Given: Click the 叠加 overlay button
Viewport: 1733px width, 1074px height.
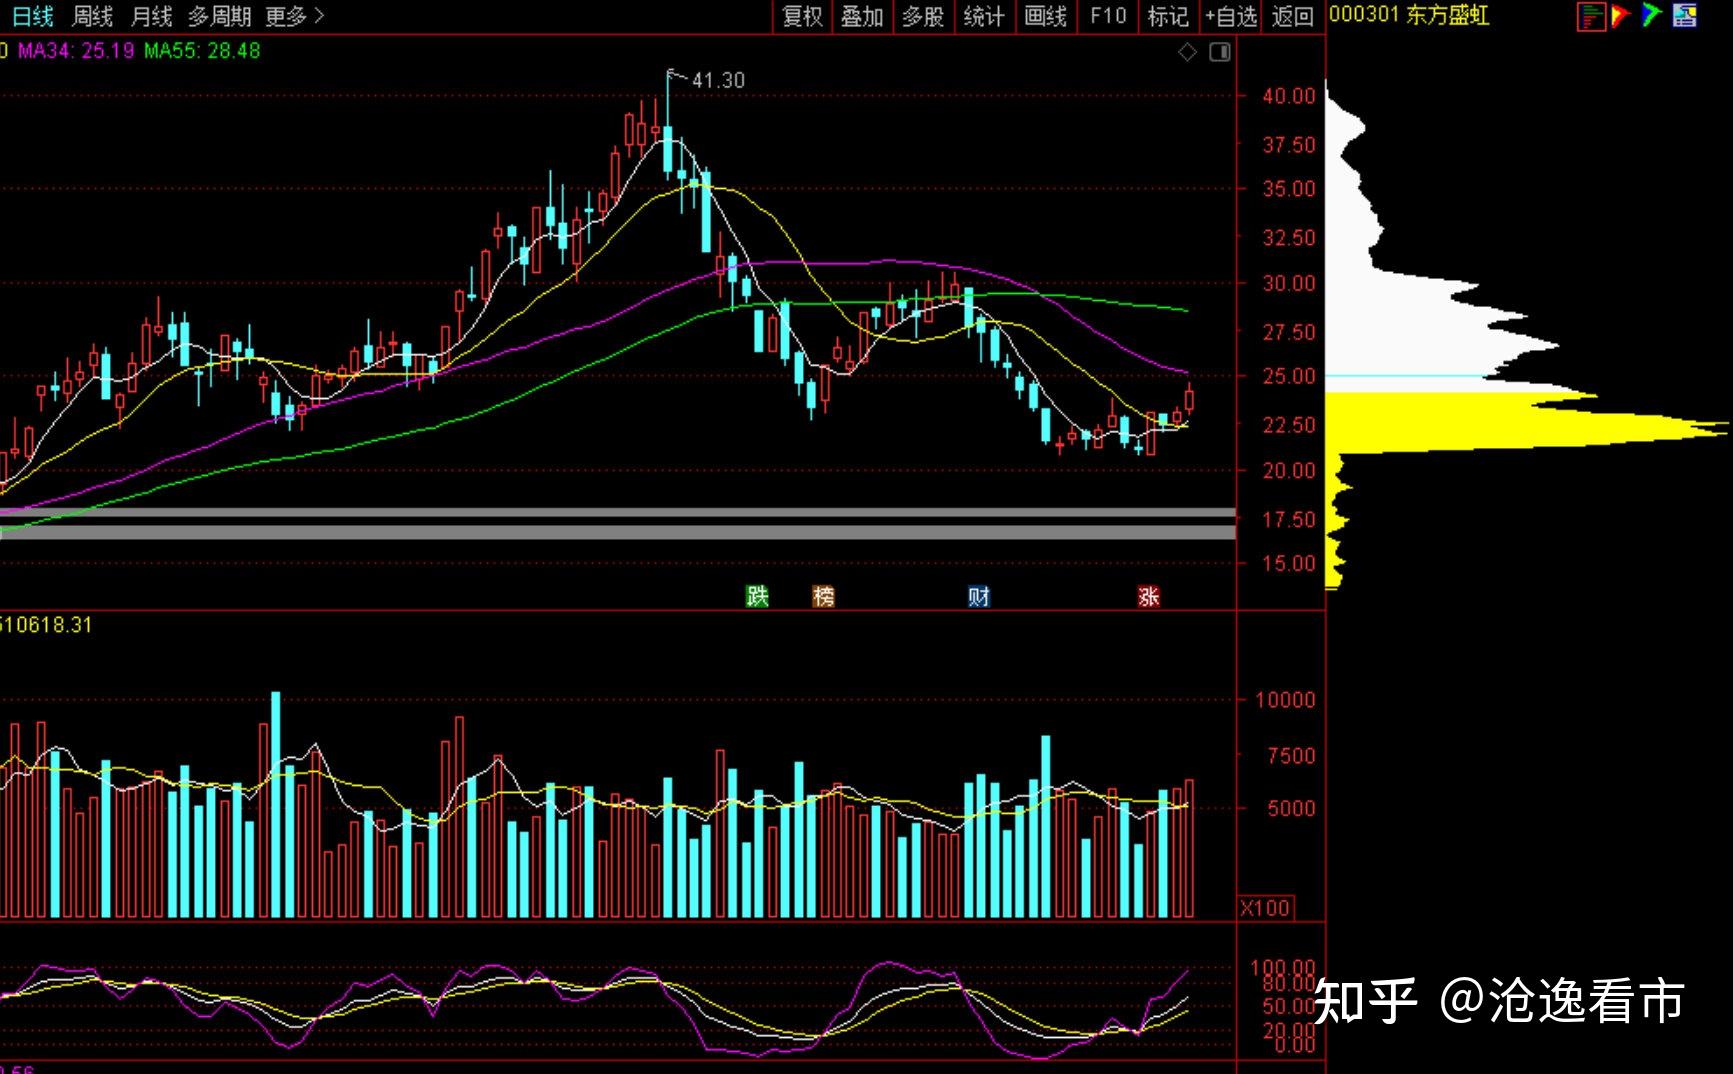Looking at the screenshot, I should [x=862, y=16].
